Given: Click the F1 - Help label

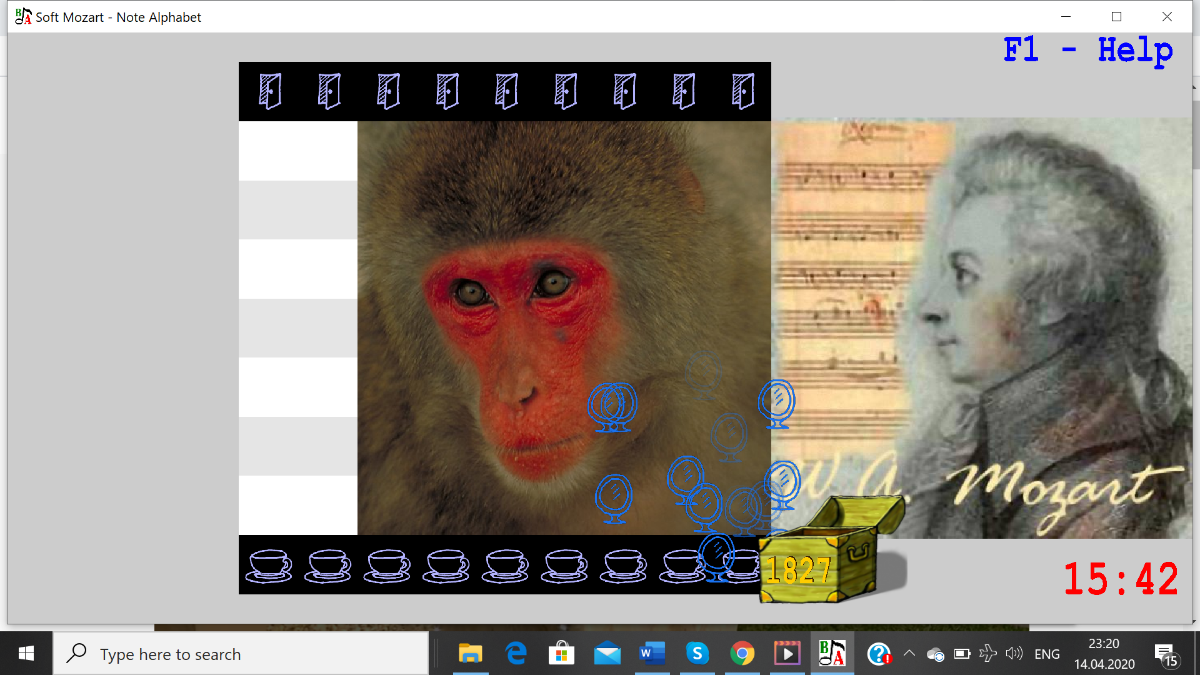Looking at the screenshot, I should [1088, 50].
